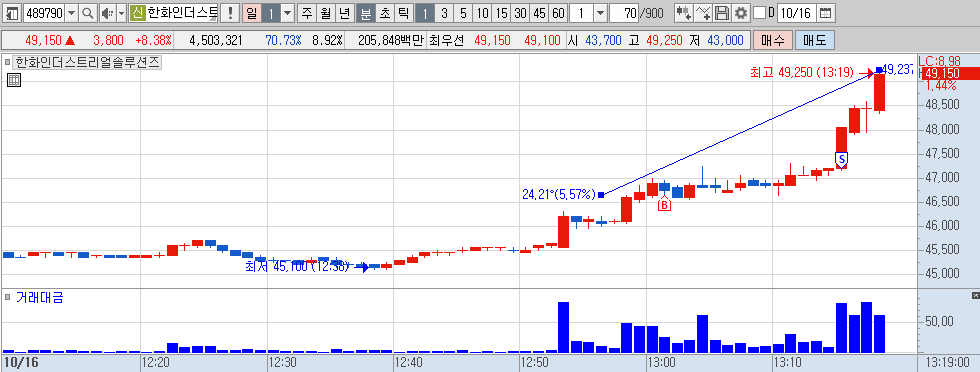Click the +8.38% change rate
Viewport: 980px width, 372px height.
pyautogui.click(x=152, y=41)
